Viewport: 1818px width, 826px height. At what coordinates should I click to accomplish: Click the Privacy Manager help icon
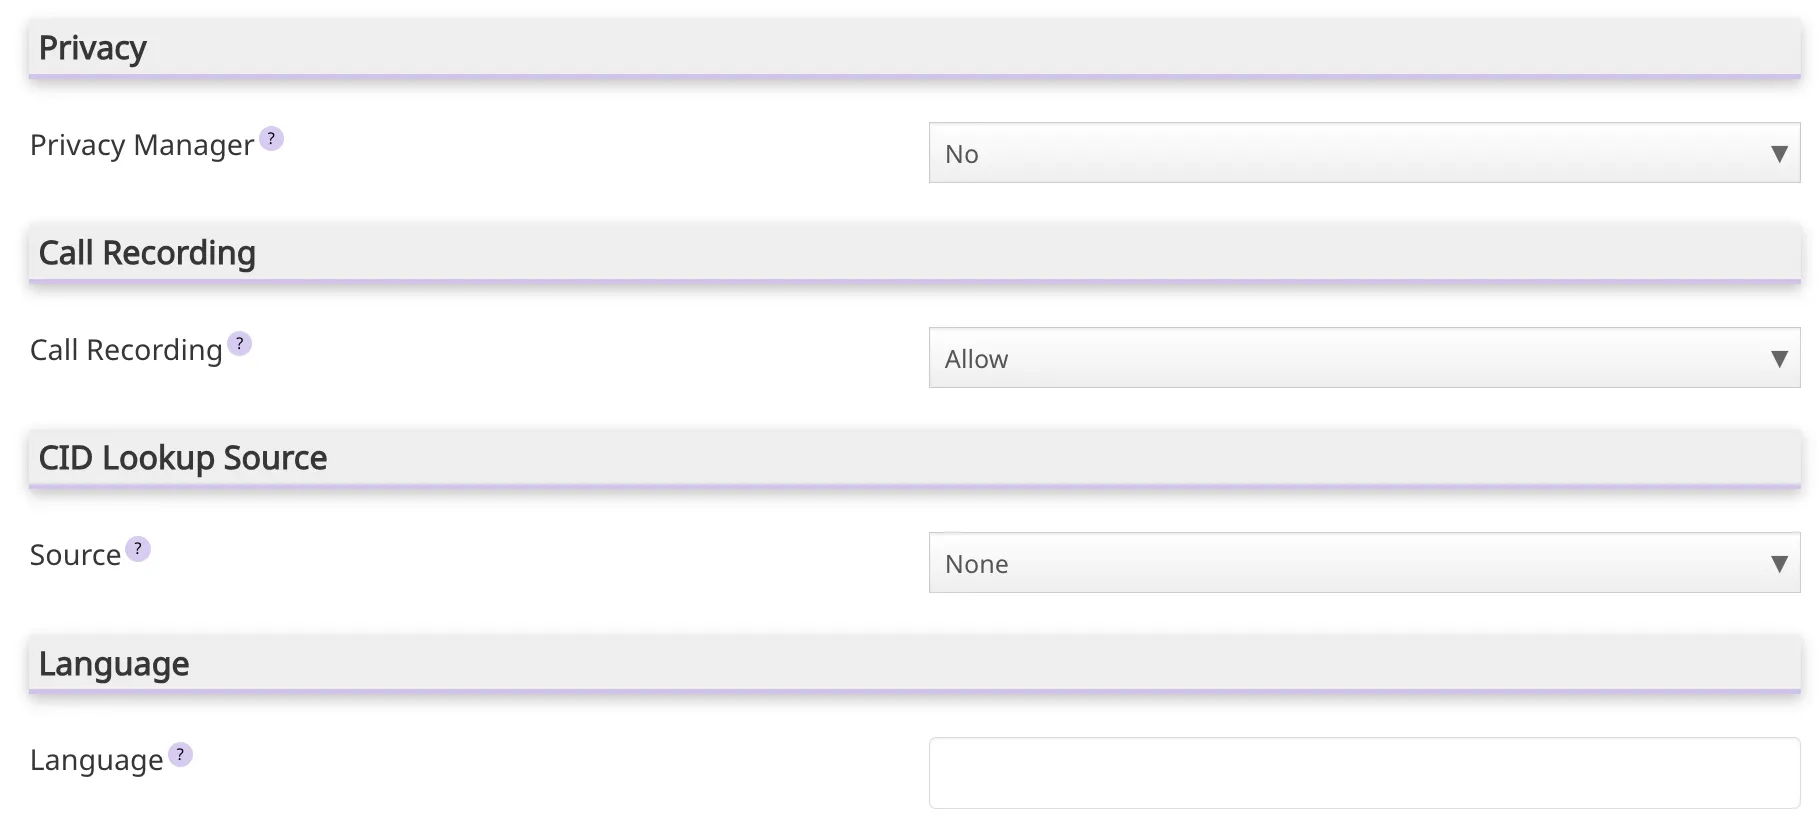[x=270, y=140]
